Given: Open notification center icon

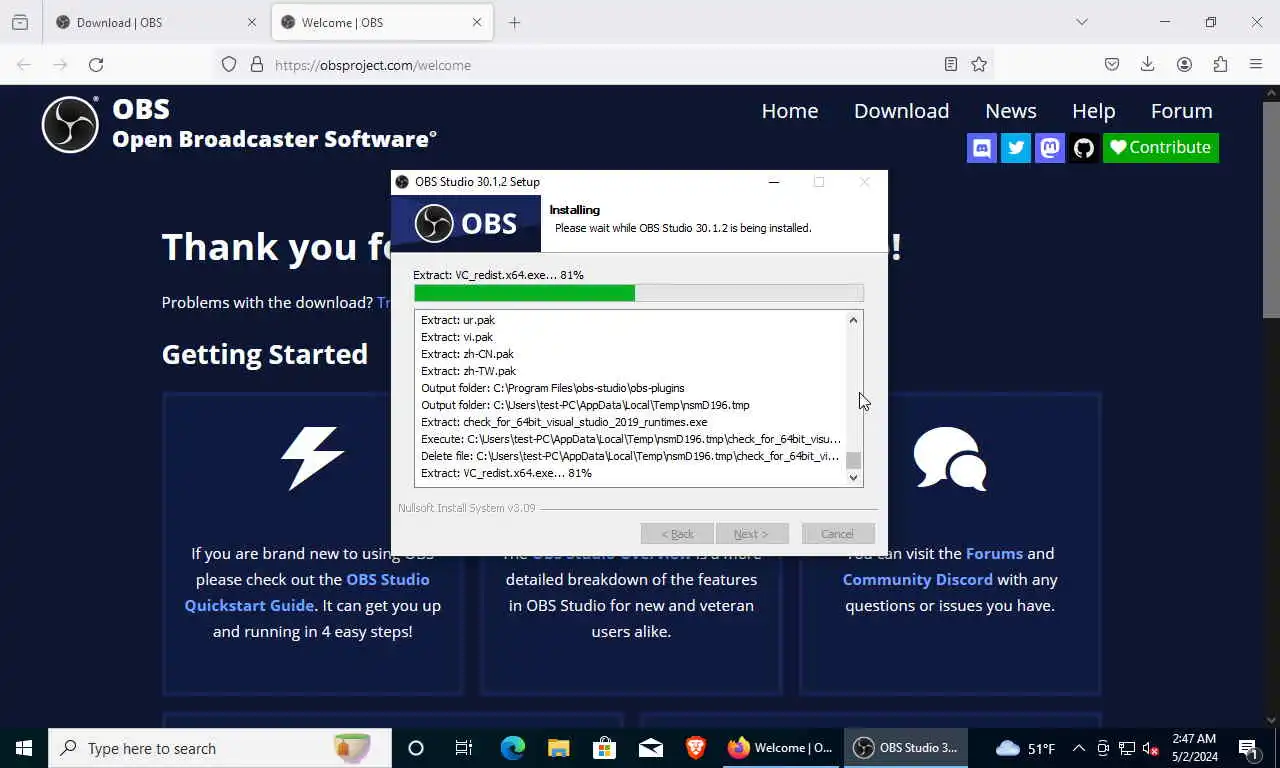Looking at the screenshot, I should [1248, 748].
